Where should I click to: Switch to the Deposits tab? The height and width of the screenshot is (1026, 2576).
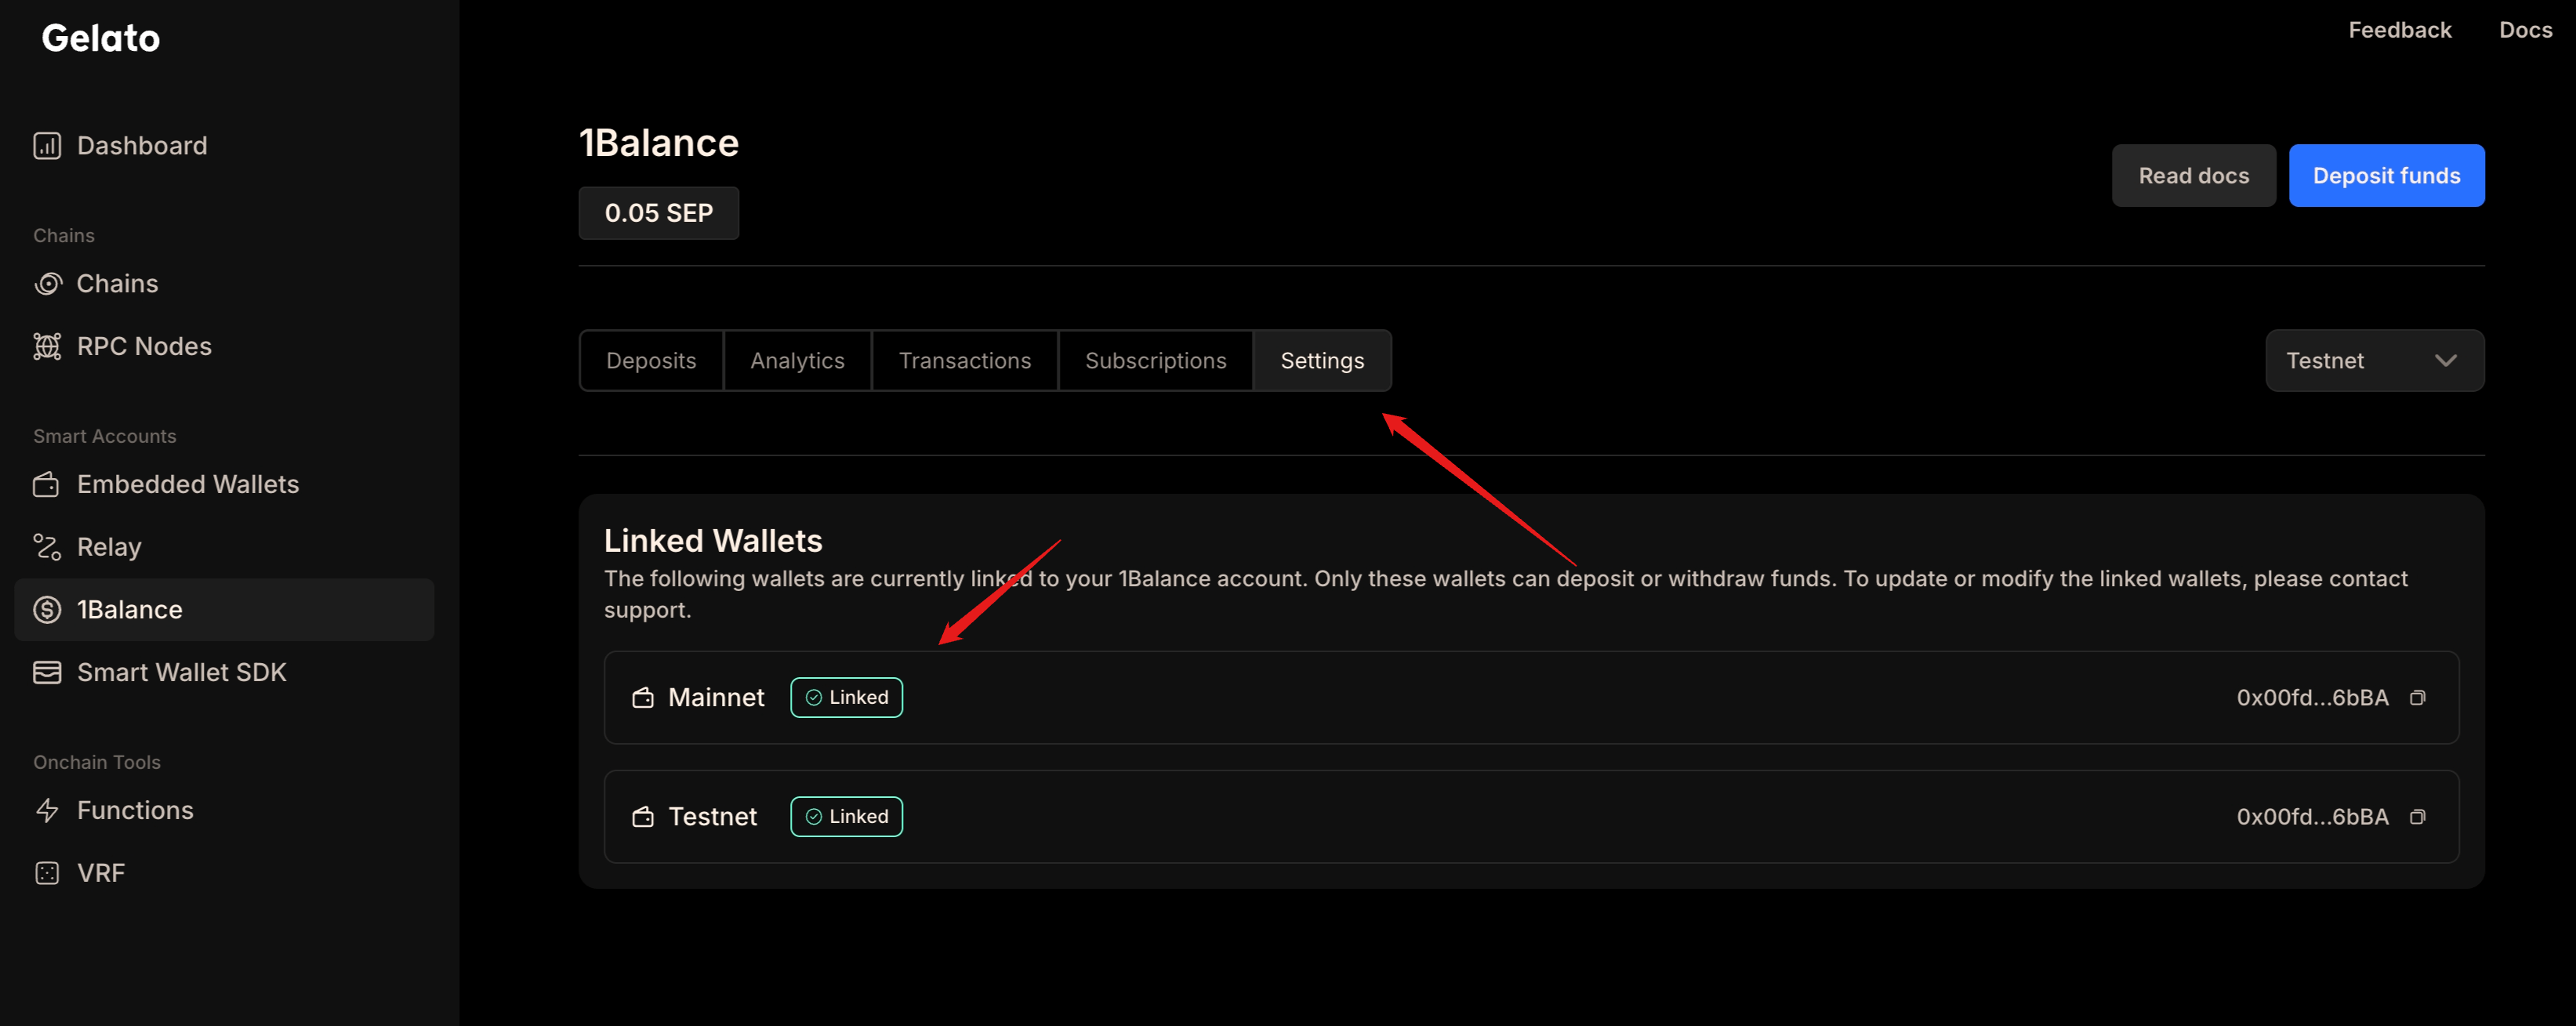coord(651,361)
